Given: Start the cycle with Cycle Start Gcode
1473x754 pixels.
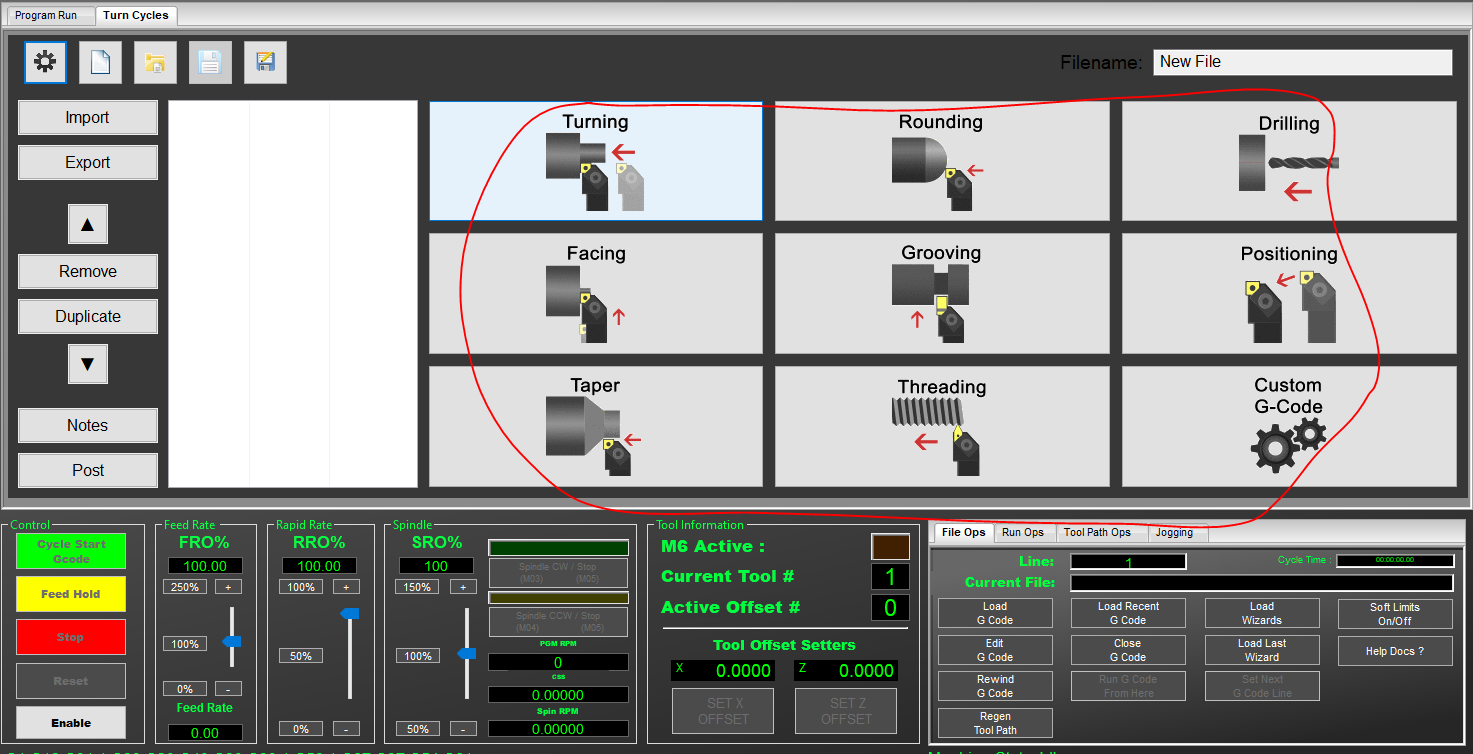Looking at the screenshot, I should tap(71, 551).
